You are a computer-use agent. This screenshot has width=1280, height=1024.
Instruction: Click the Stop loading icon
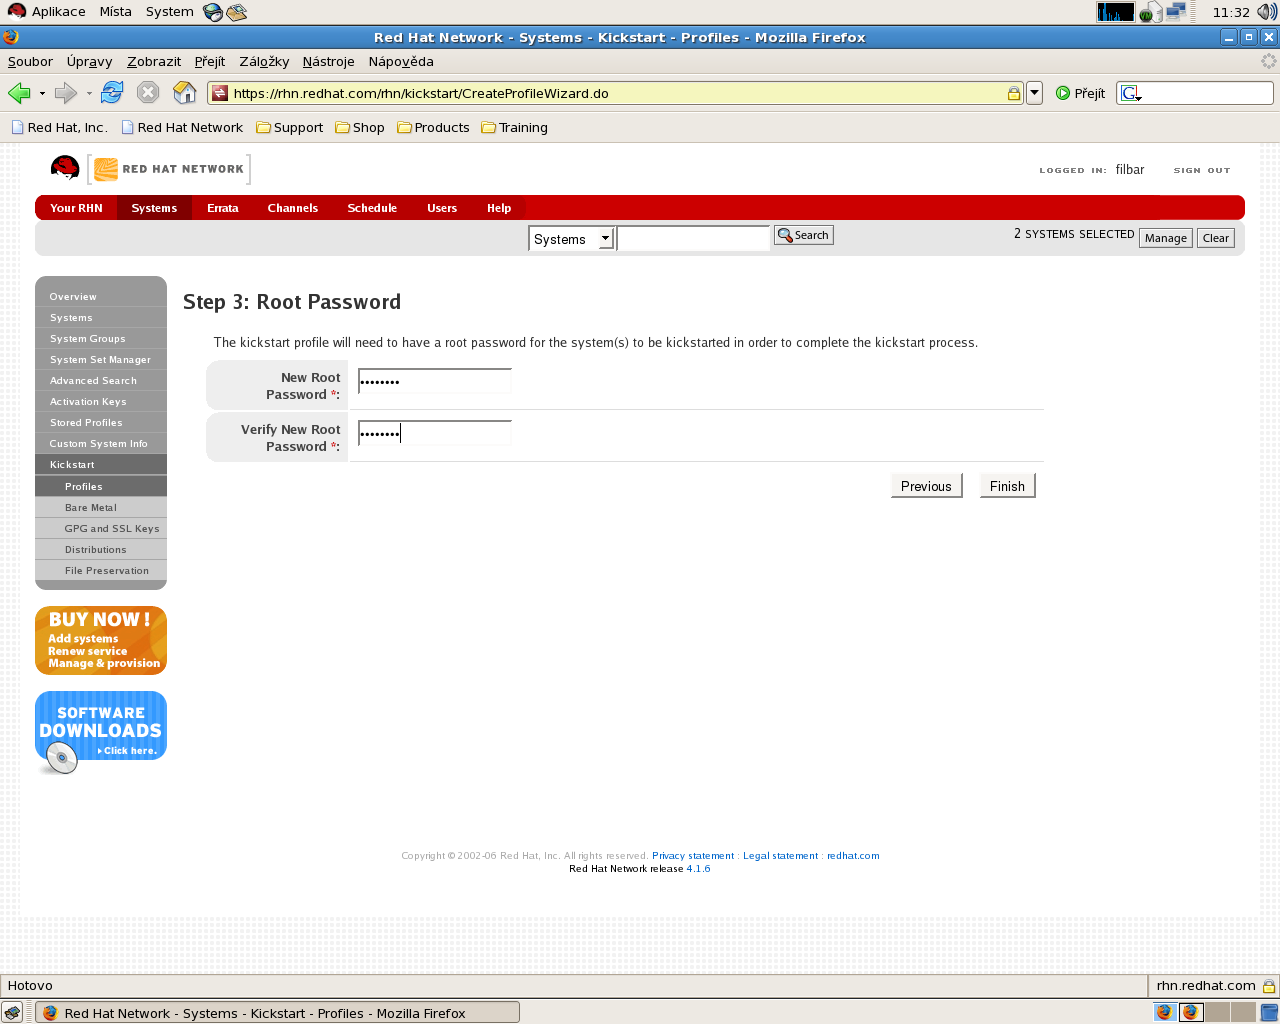tap(148, 93)
